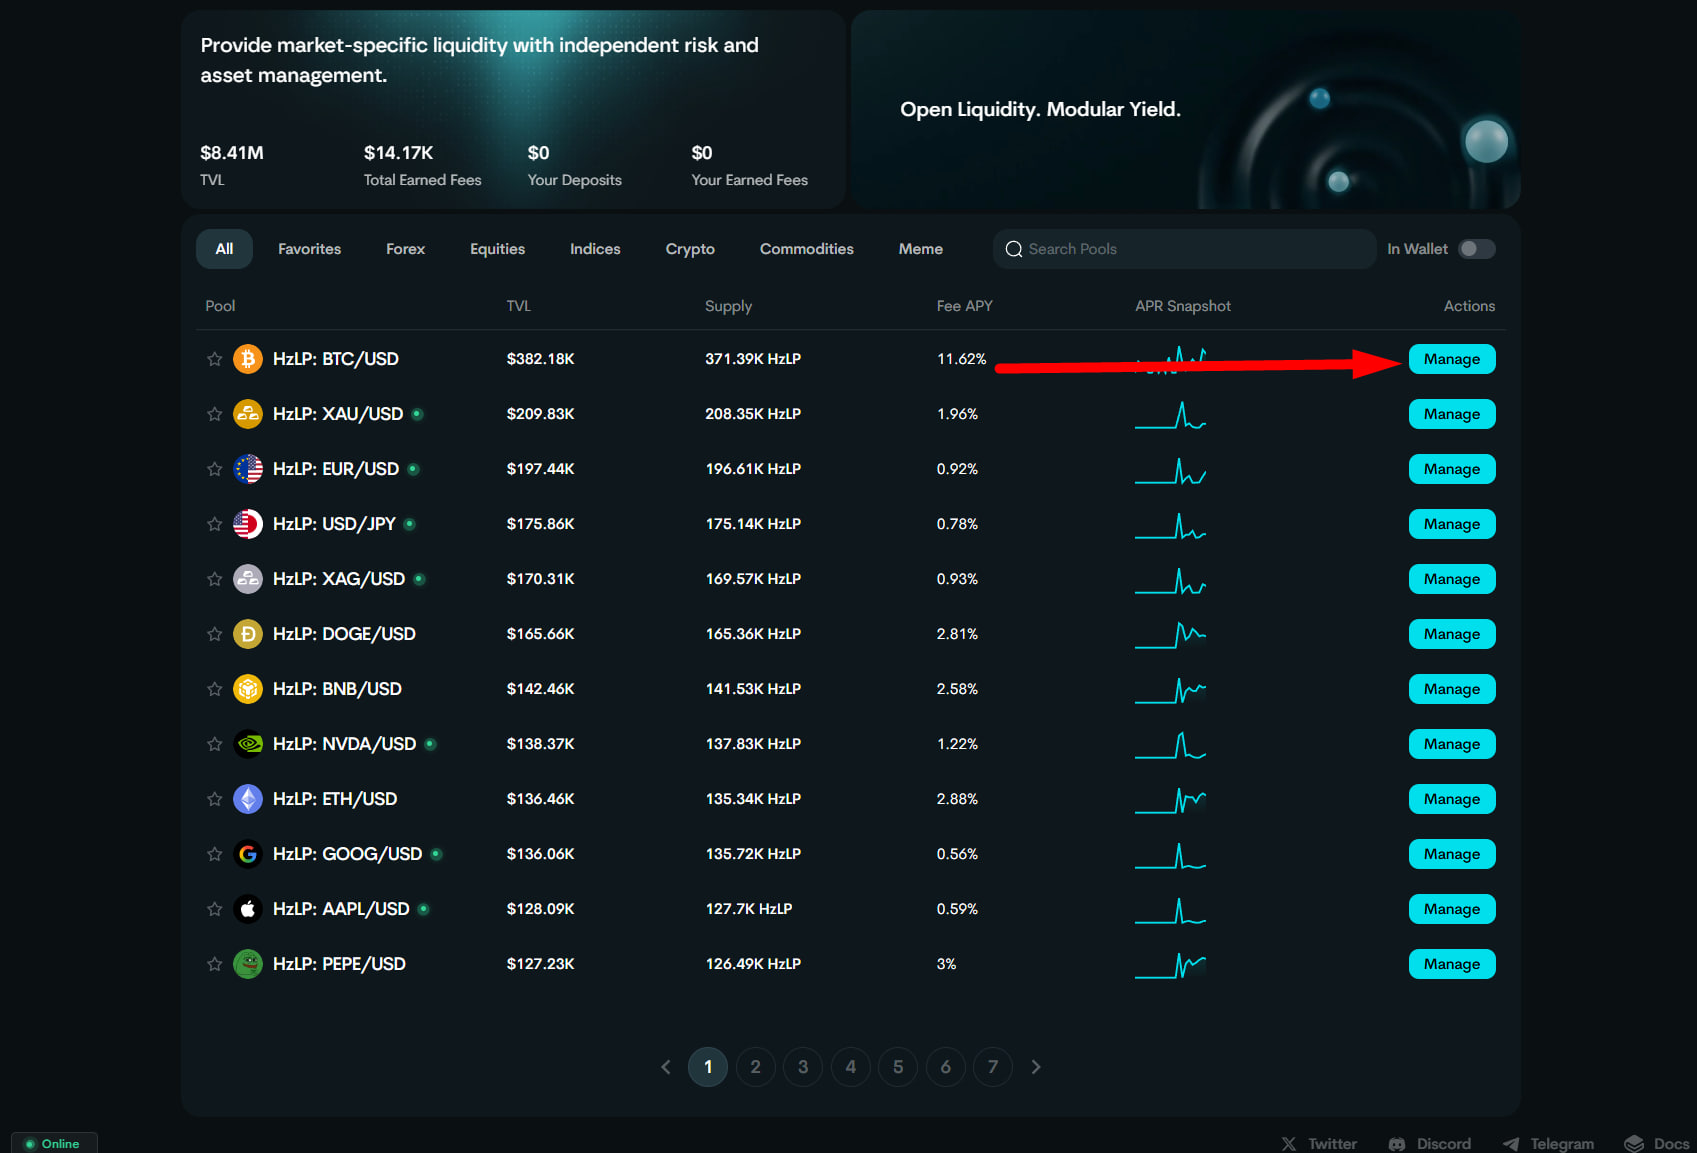The image size is (1697, 1153).
Task: Toggle the In Wallet switch
Action: point(1476,249)
